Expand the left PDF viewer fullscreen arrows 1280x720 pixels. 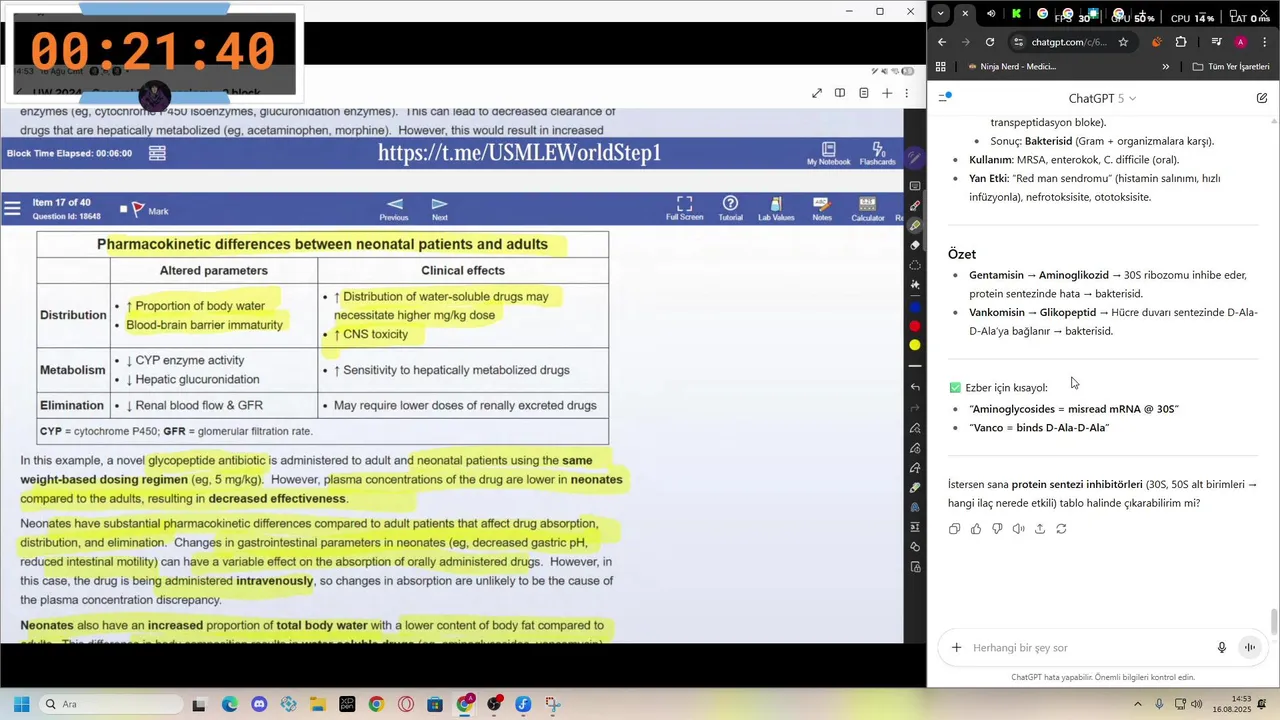click(817, 93)
